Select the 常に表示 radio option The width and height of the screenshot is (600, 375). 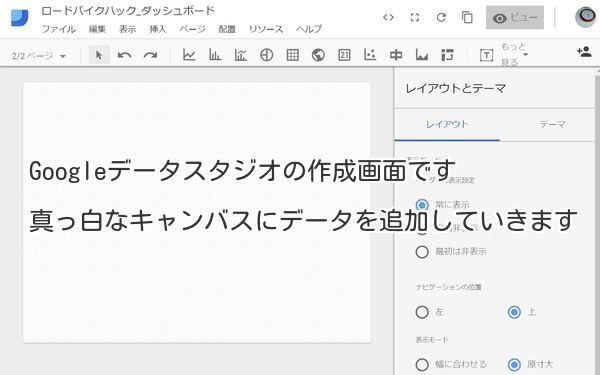[x=422, y=205]
